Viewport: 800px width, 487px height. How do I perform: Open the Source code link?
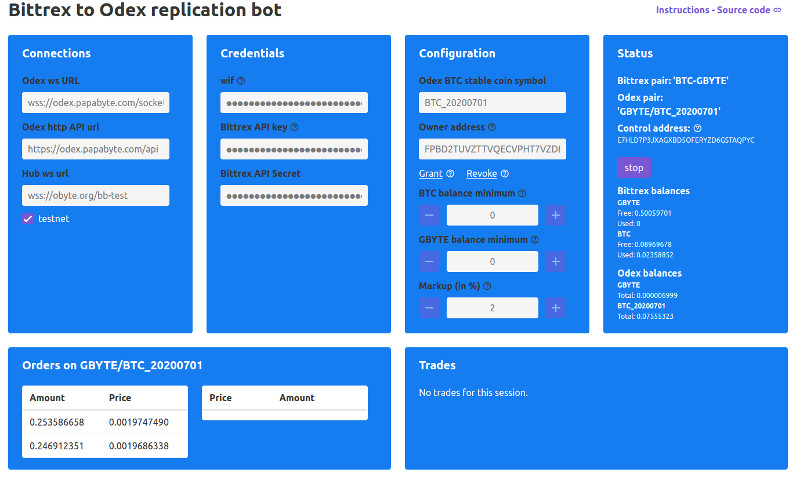(x=743, y=10)
